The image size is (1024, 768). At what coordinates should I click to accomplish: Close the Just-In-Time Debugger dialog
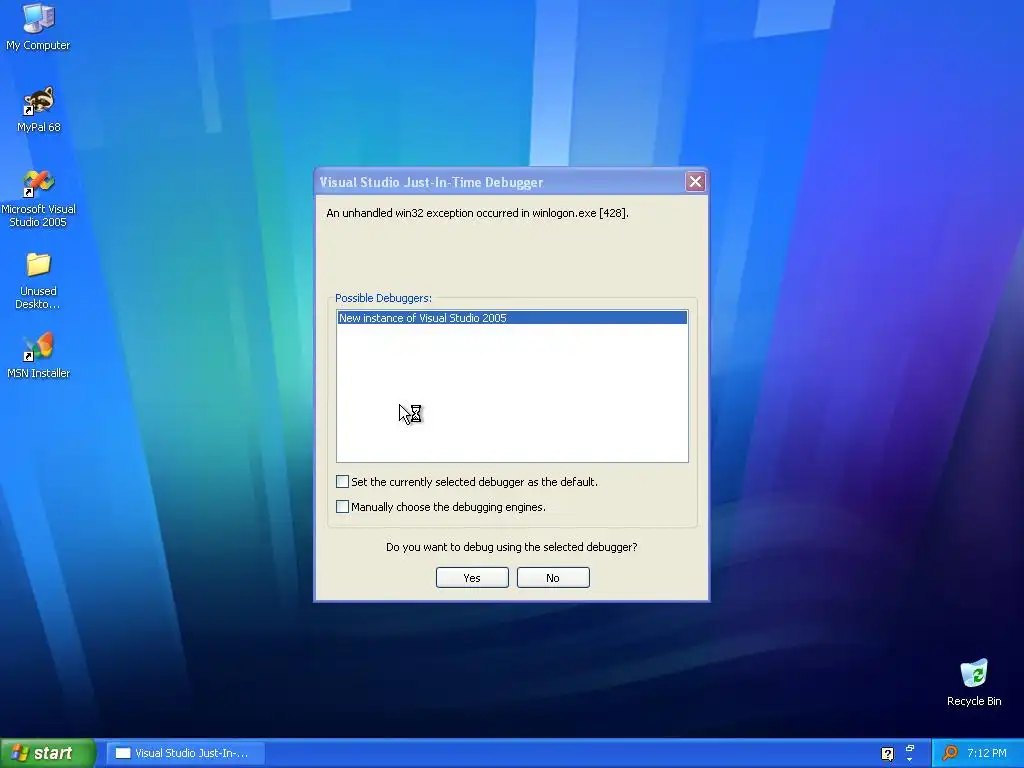(696, 182)
